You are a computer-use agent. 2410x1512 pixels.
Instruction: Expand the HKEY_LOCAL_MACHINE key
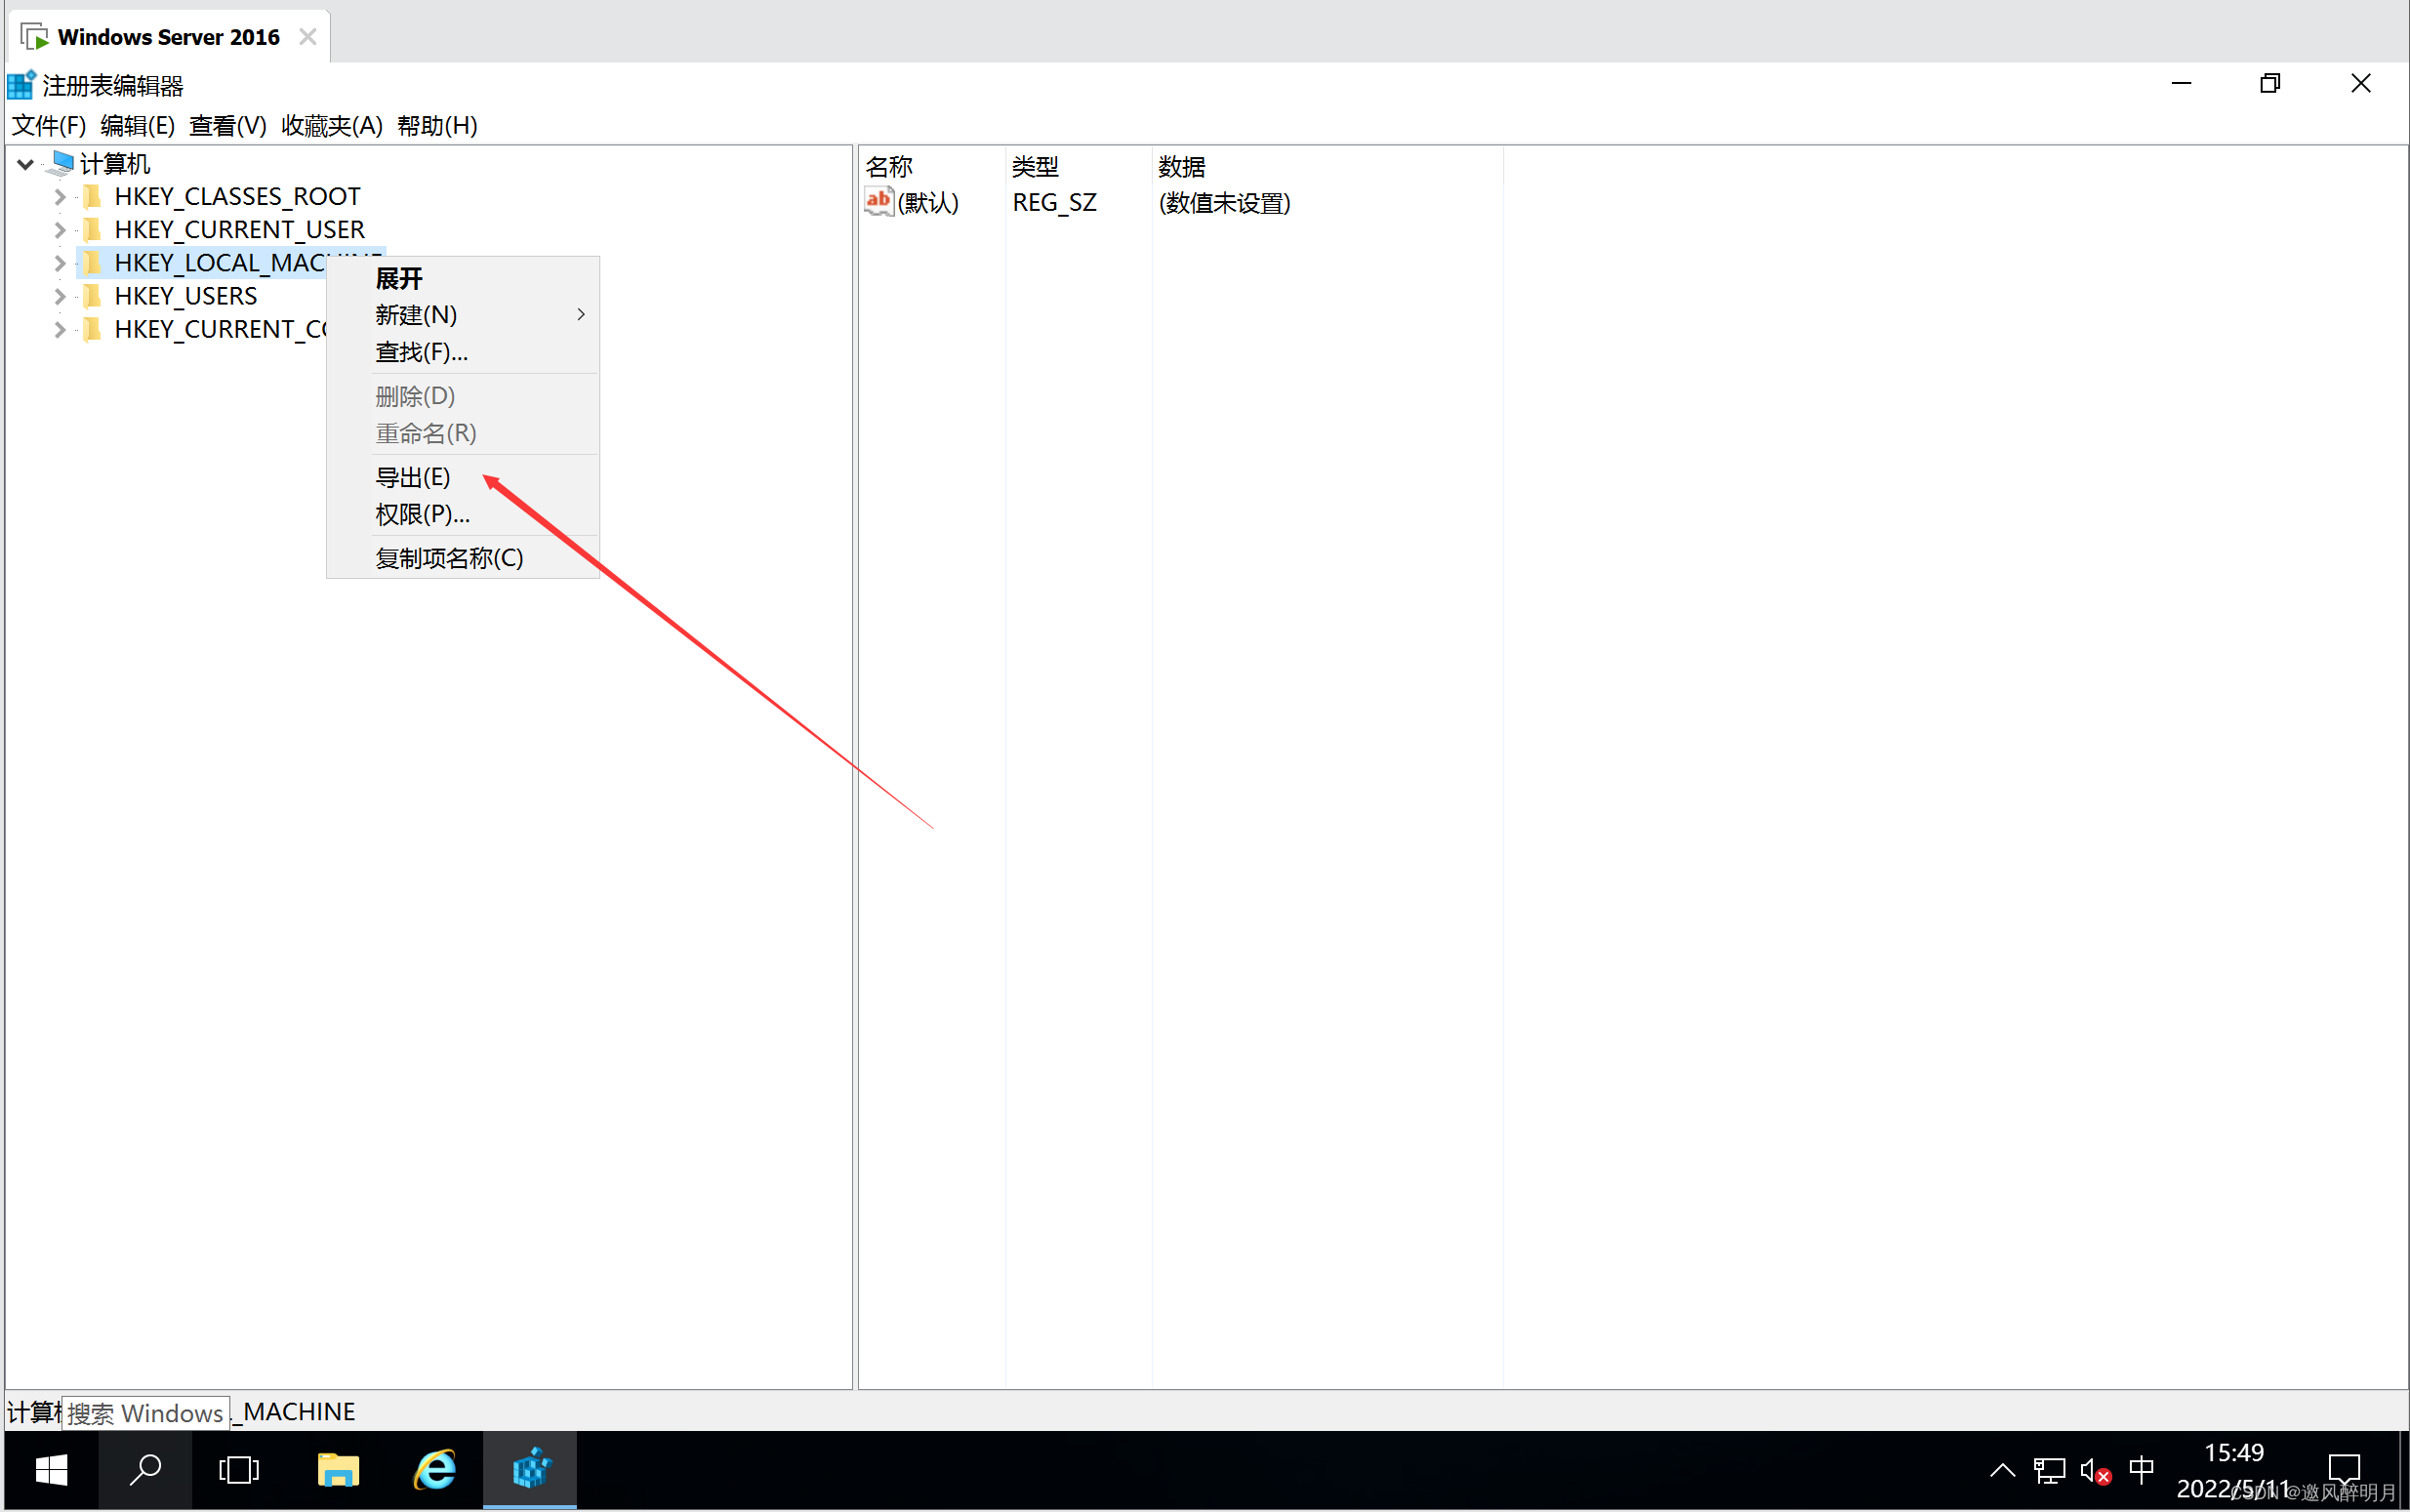(60, 263)
